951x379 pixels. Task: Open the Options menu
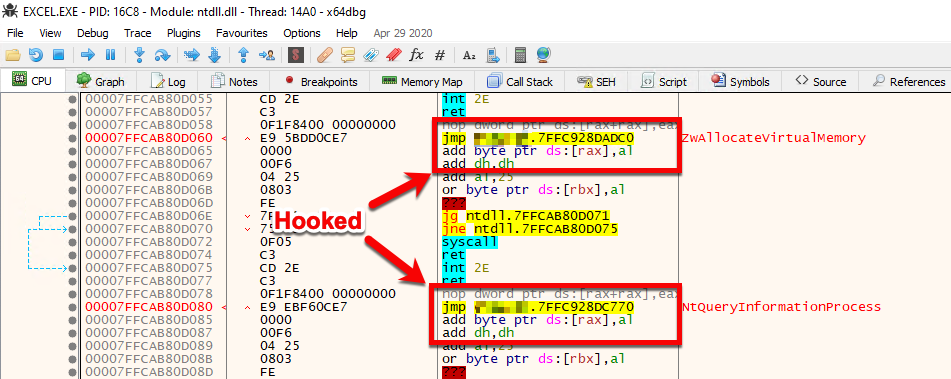pyautogui.click(x=302, y=33)
